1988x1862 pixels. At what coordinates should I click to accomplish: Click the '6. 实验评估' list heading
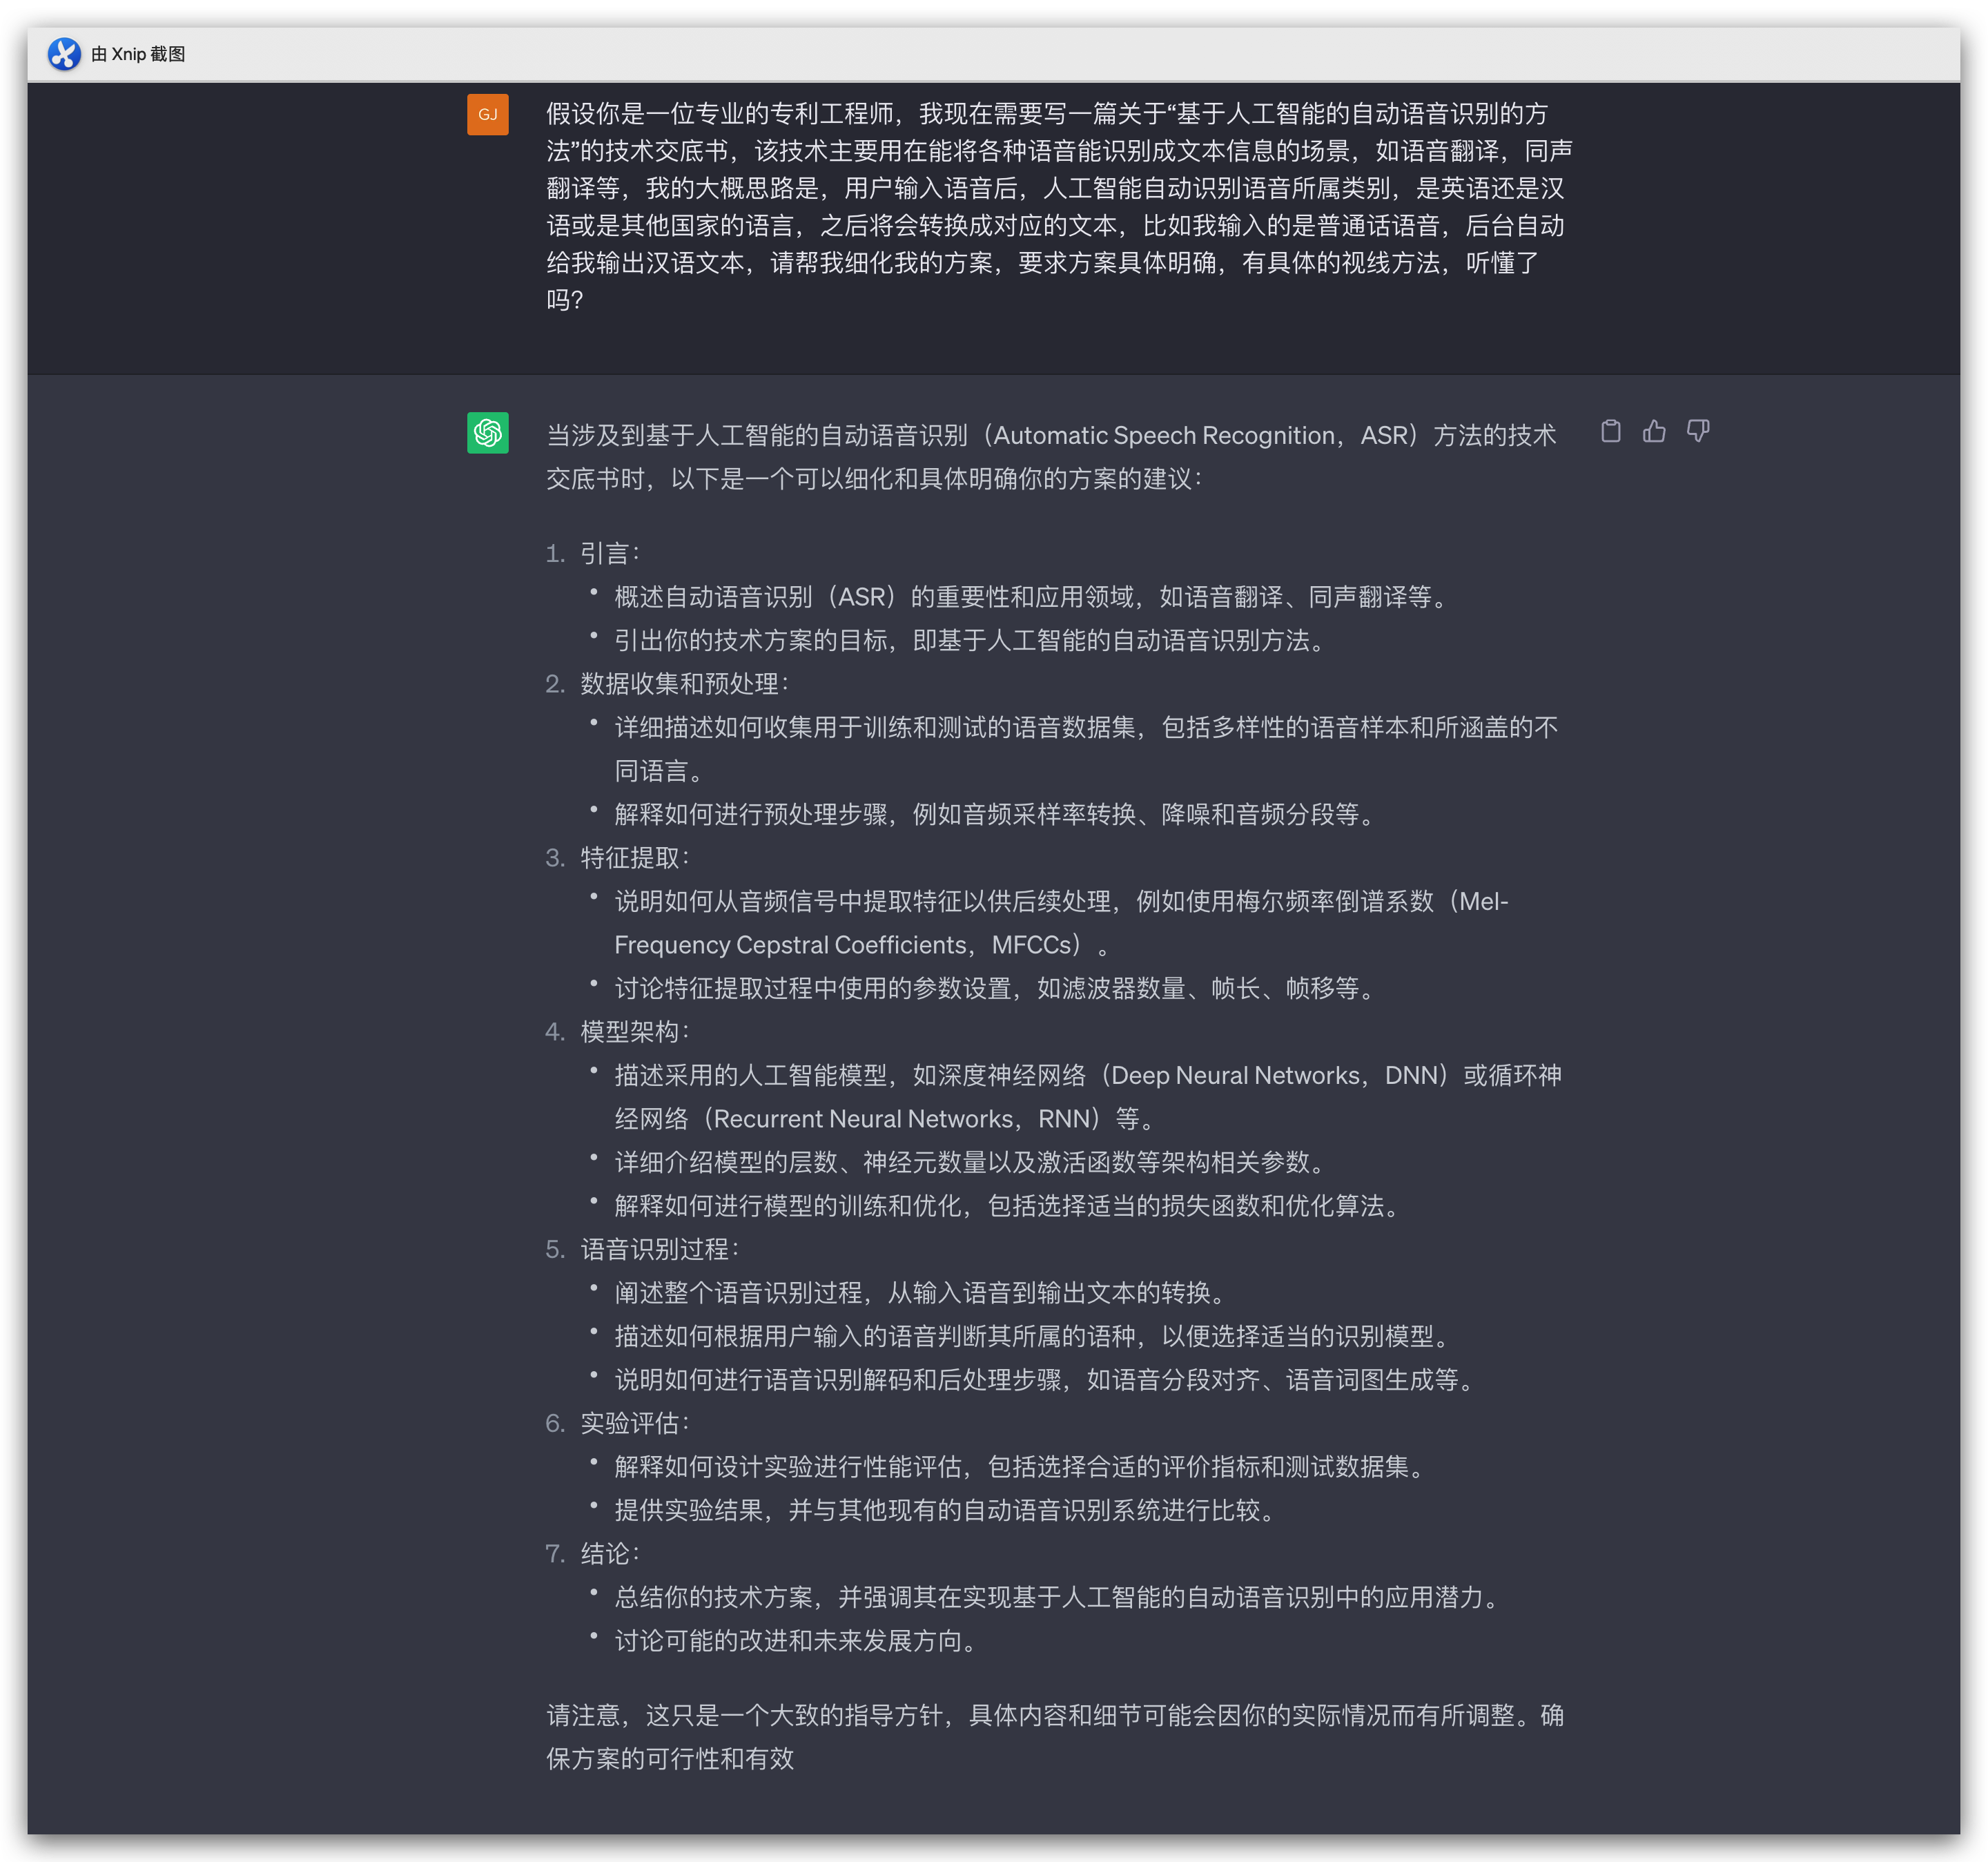(633, 1423)
